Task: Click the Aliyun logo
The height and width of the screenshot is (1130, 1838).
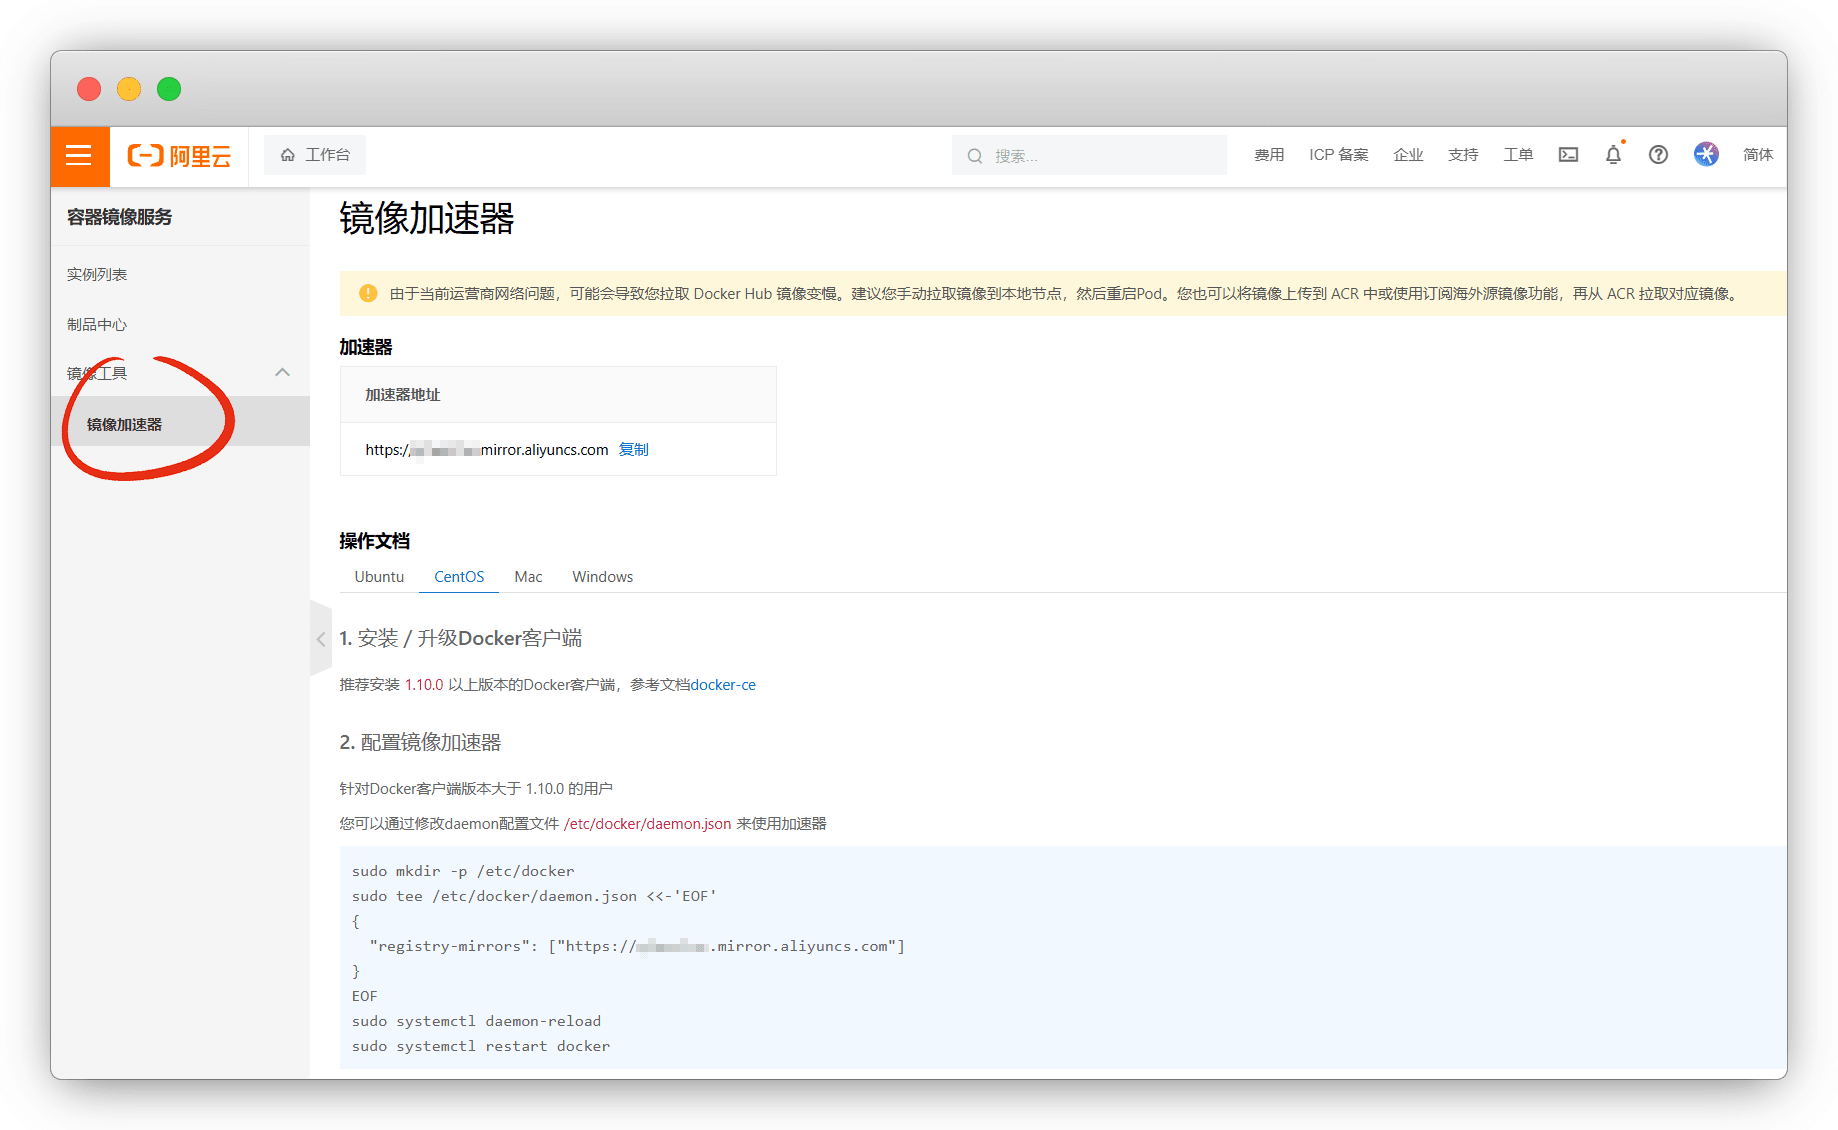Action: click(x=179, y=156)
